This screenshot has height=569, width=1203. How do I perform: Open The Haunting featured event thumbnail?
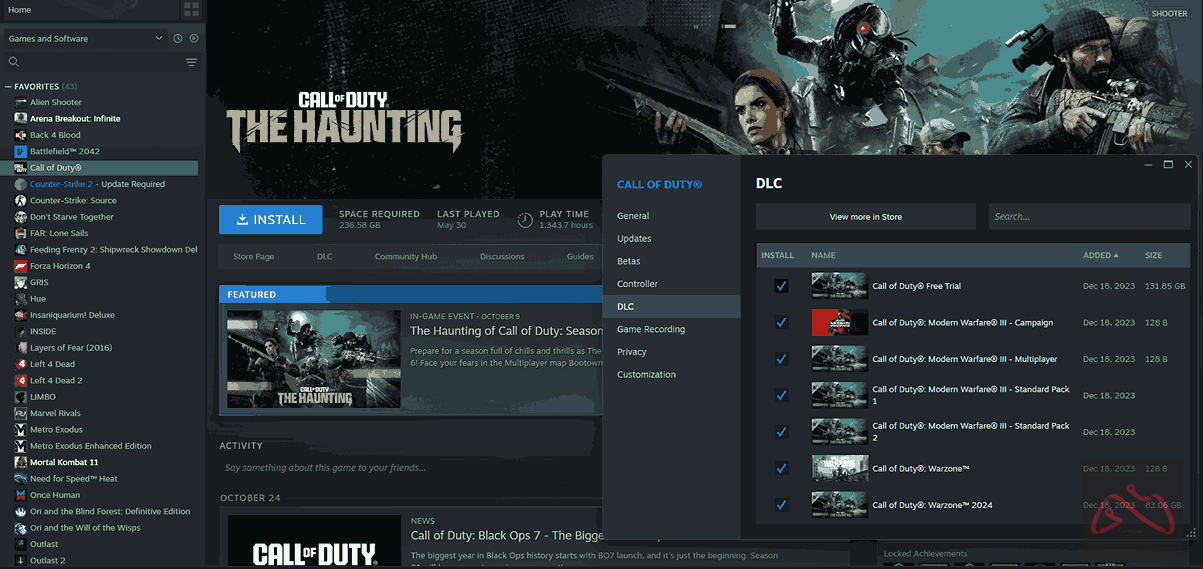(x=313, y=358)
